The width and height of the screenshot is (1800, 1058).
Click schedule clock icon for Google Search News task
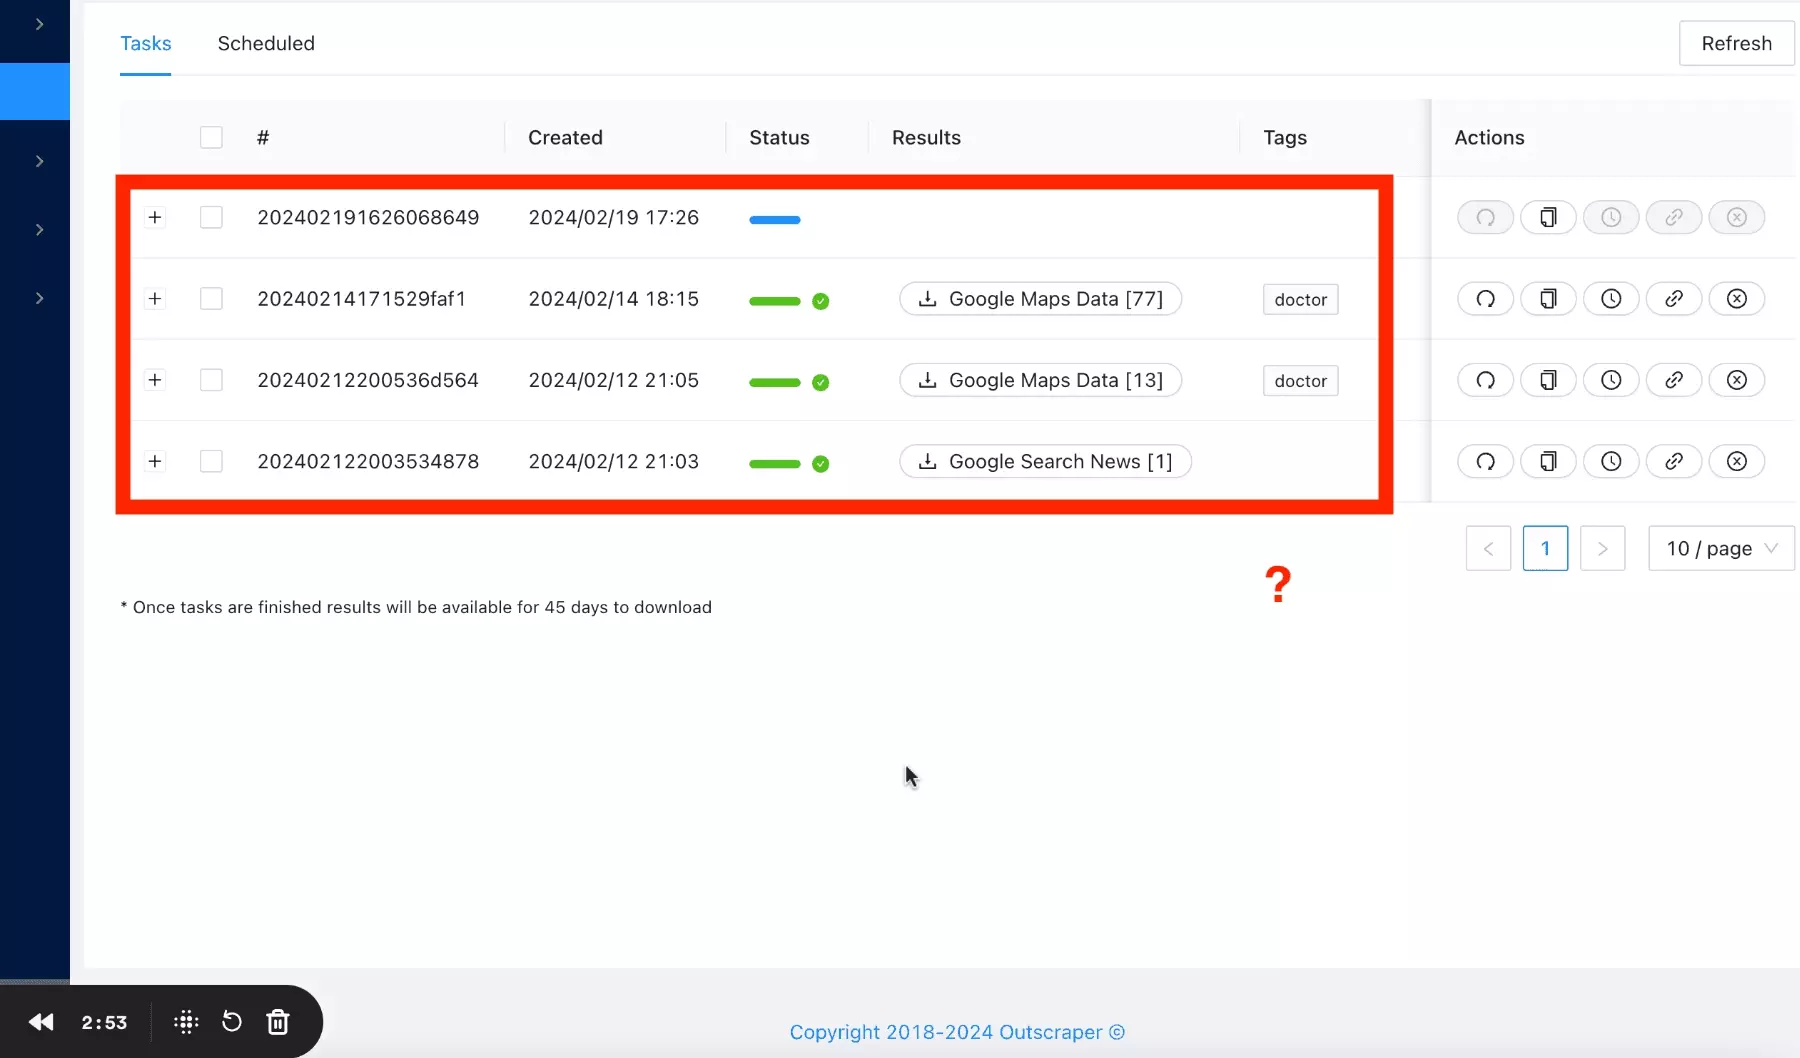click(1611, 461)
